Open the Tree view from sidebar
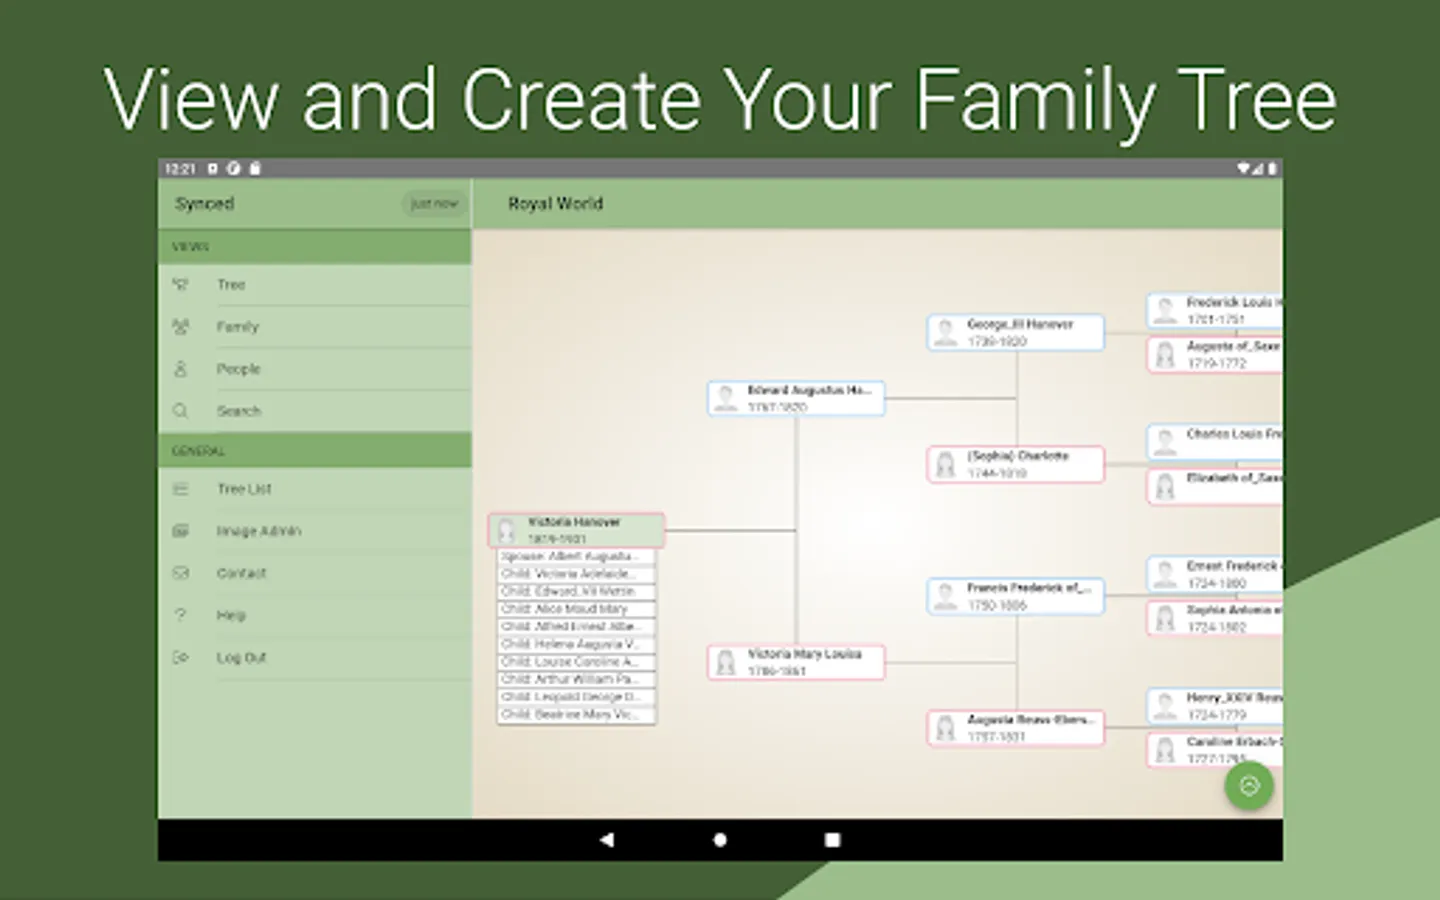This screenshot has width=1440, height=900. pos(314,285)
